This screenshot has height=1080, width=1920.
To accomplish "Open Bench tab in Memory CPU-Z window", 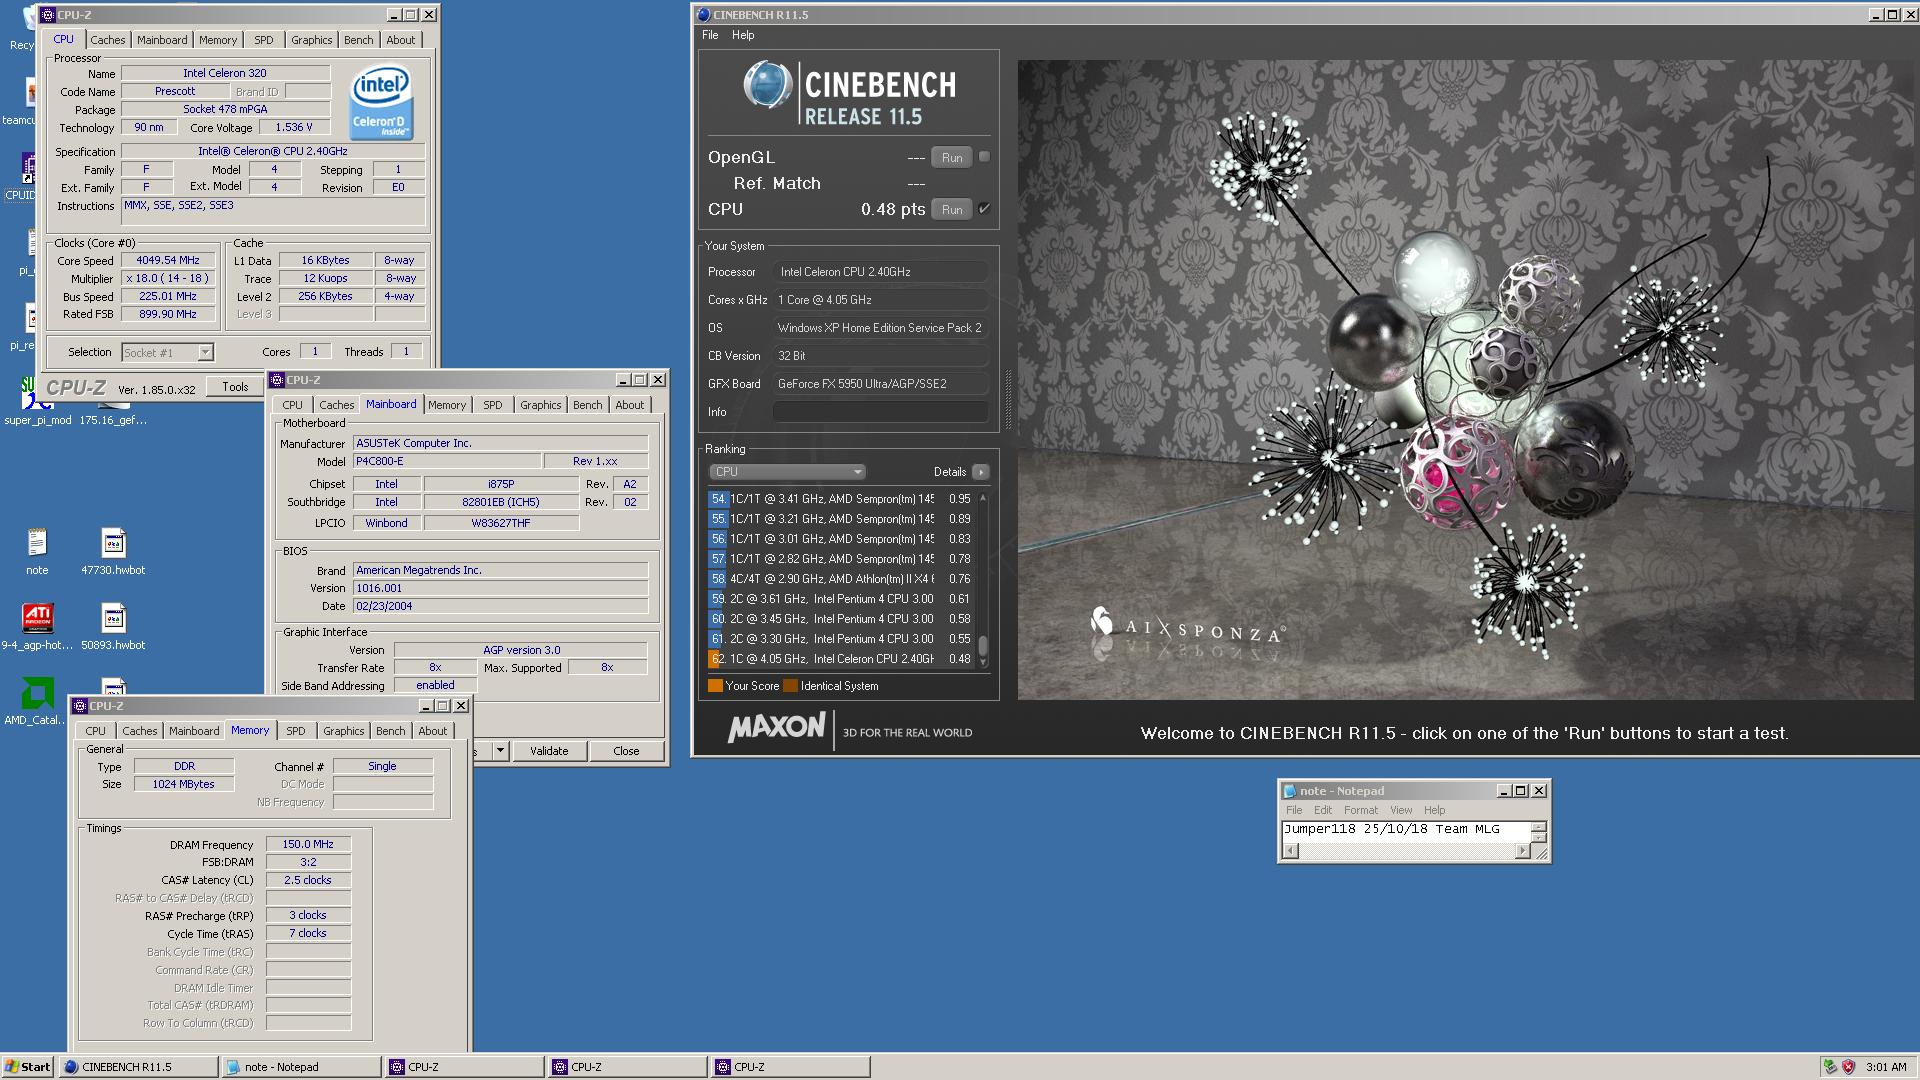I will (391, 731).
